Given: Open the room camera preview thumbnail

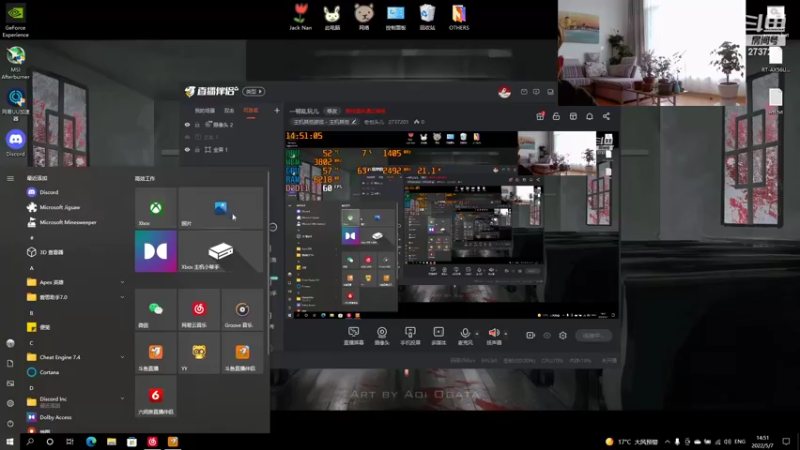Looking at the screenshot, I should [x=652, y=53].
